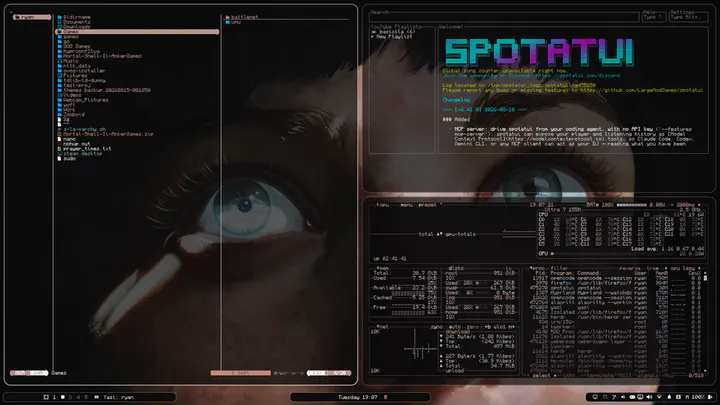Click the Help box in spotatui
Viewport: 720px width, 405px height.
pyautogui.click(x=654, y=17)
